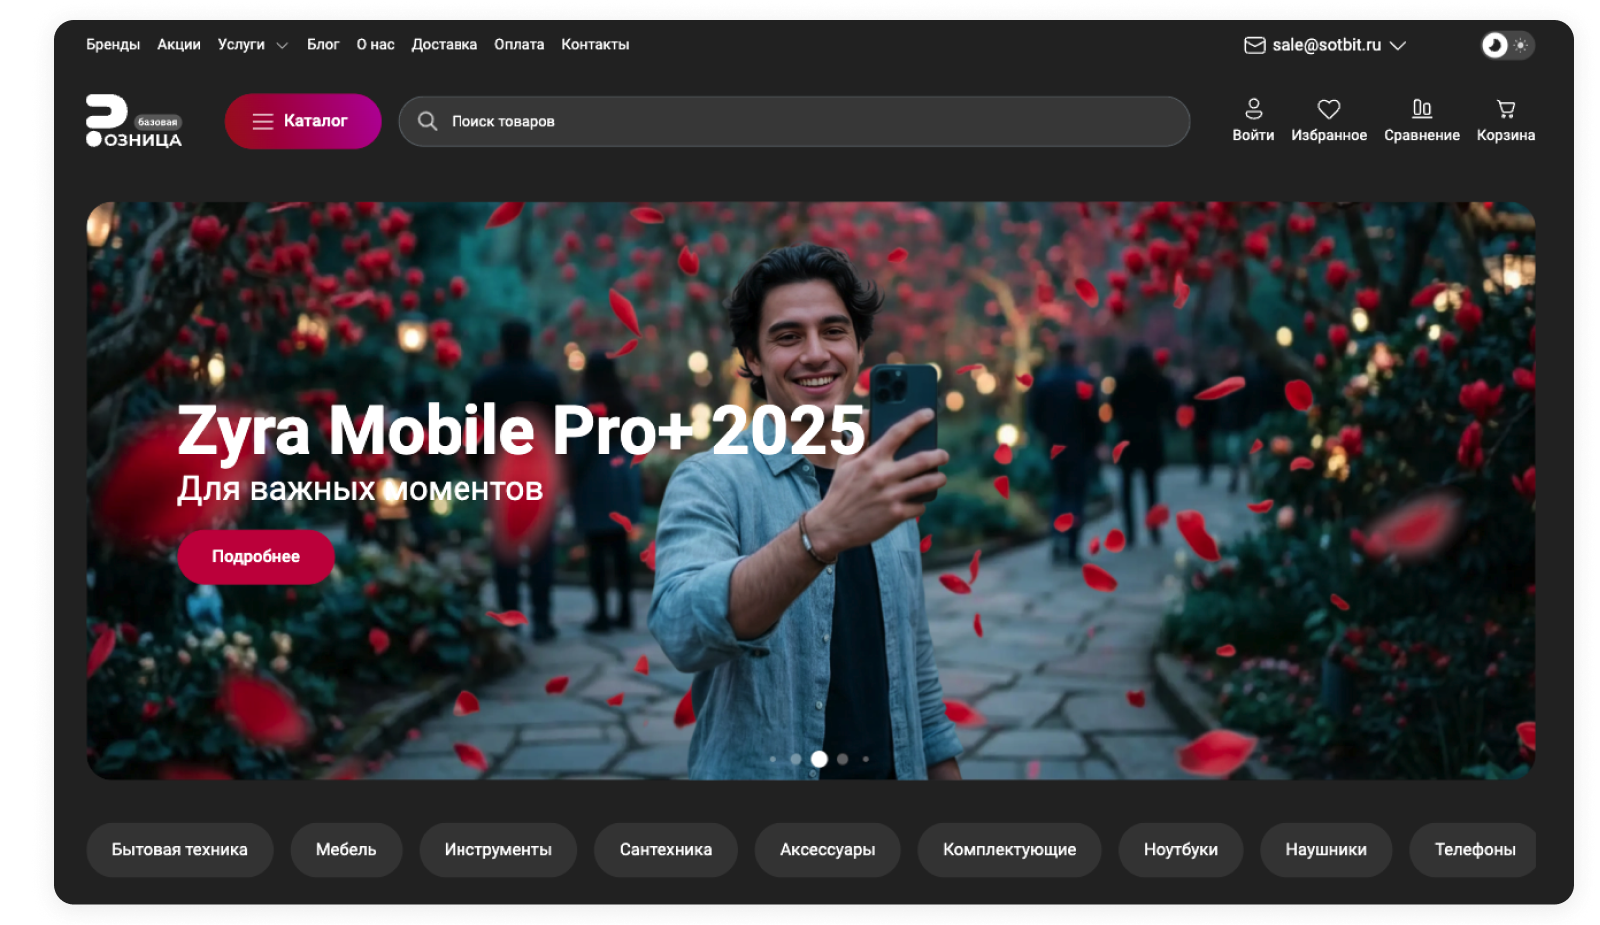
Task: Focus the Поиск товаров search field
Action: click(794, 121)
